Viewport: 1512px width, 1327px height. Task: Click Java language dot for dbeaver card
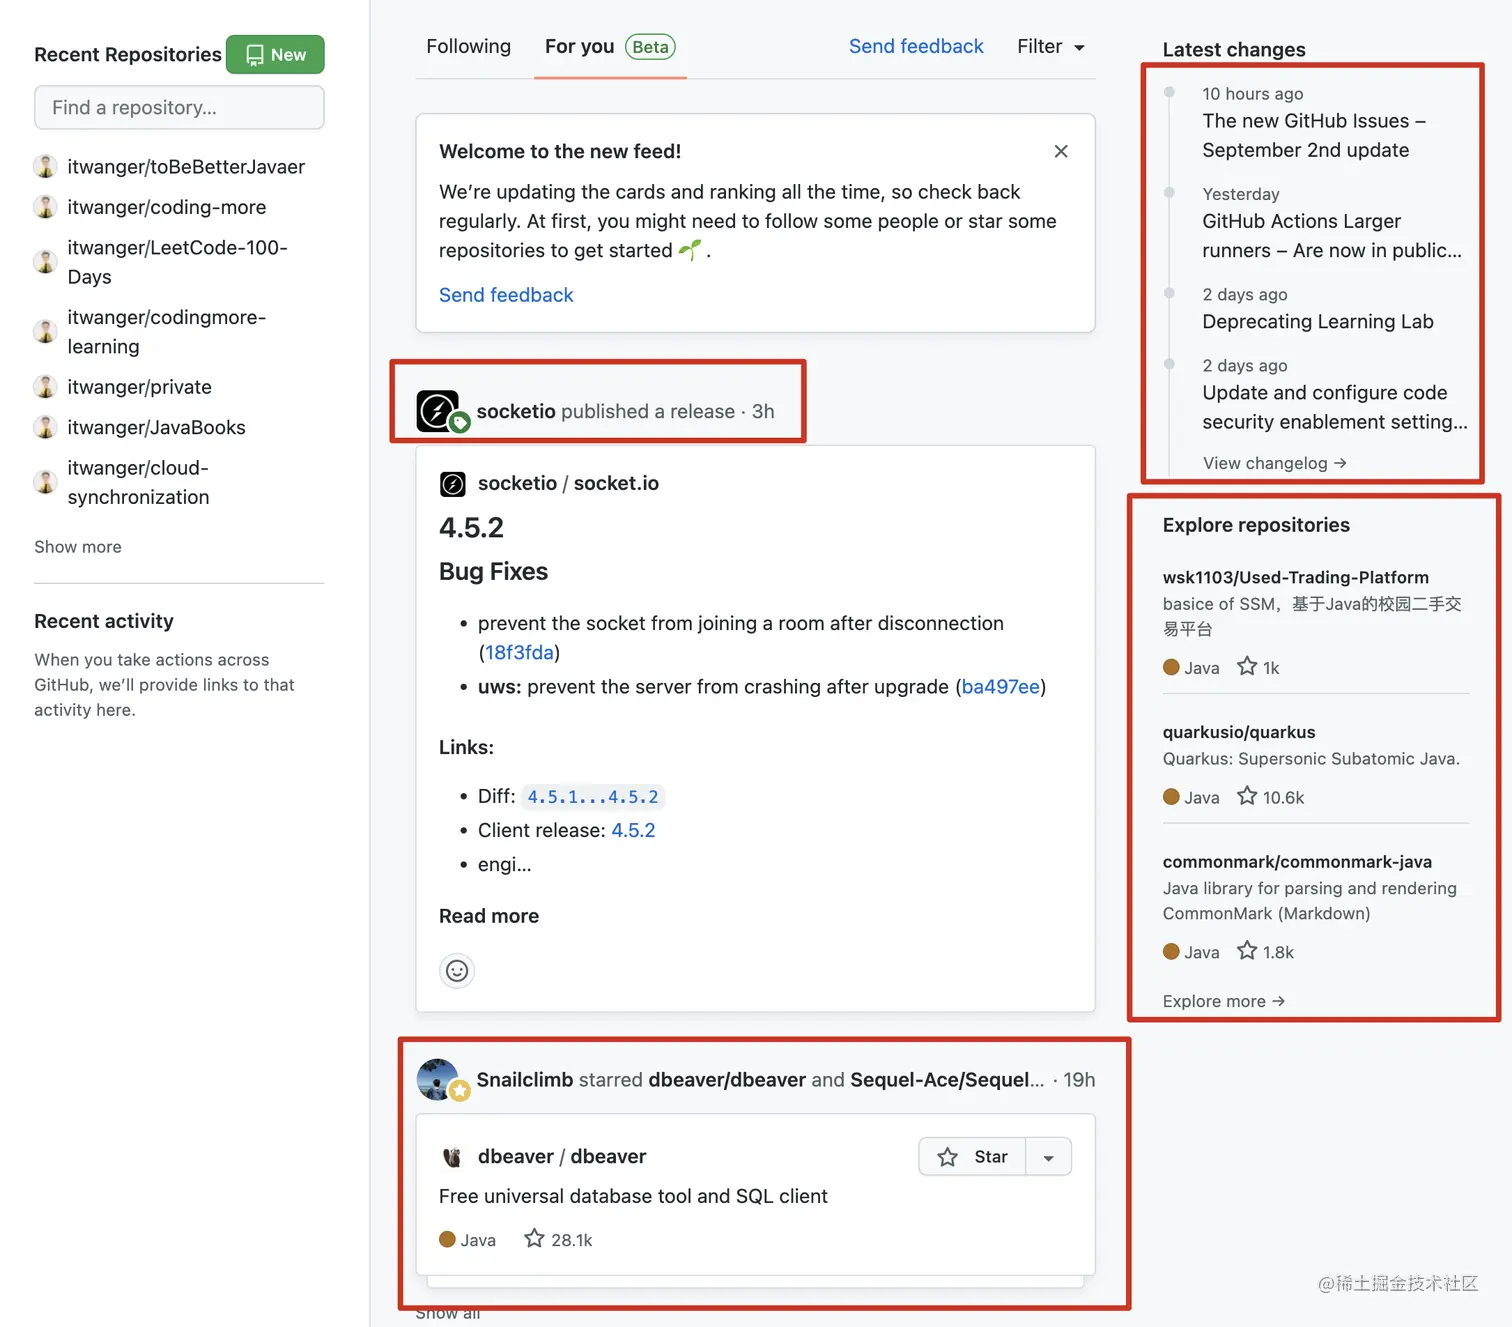pyautogui.click(x=447, y=1240)
